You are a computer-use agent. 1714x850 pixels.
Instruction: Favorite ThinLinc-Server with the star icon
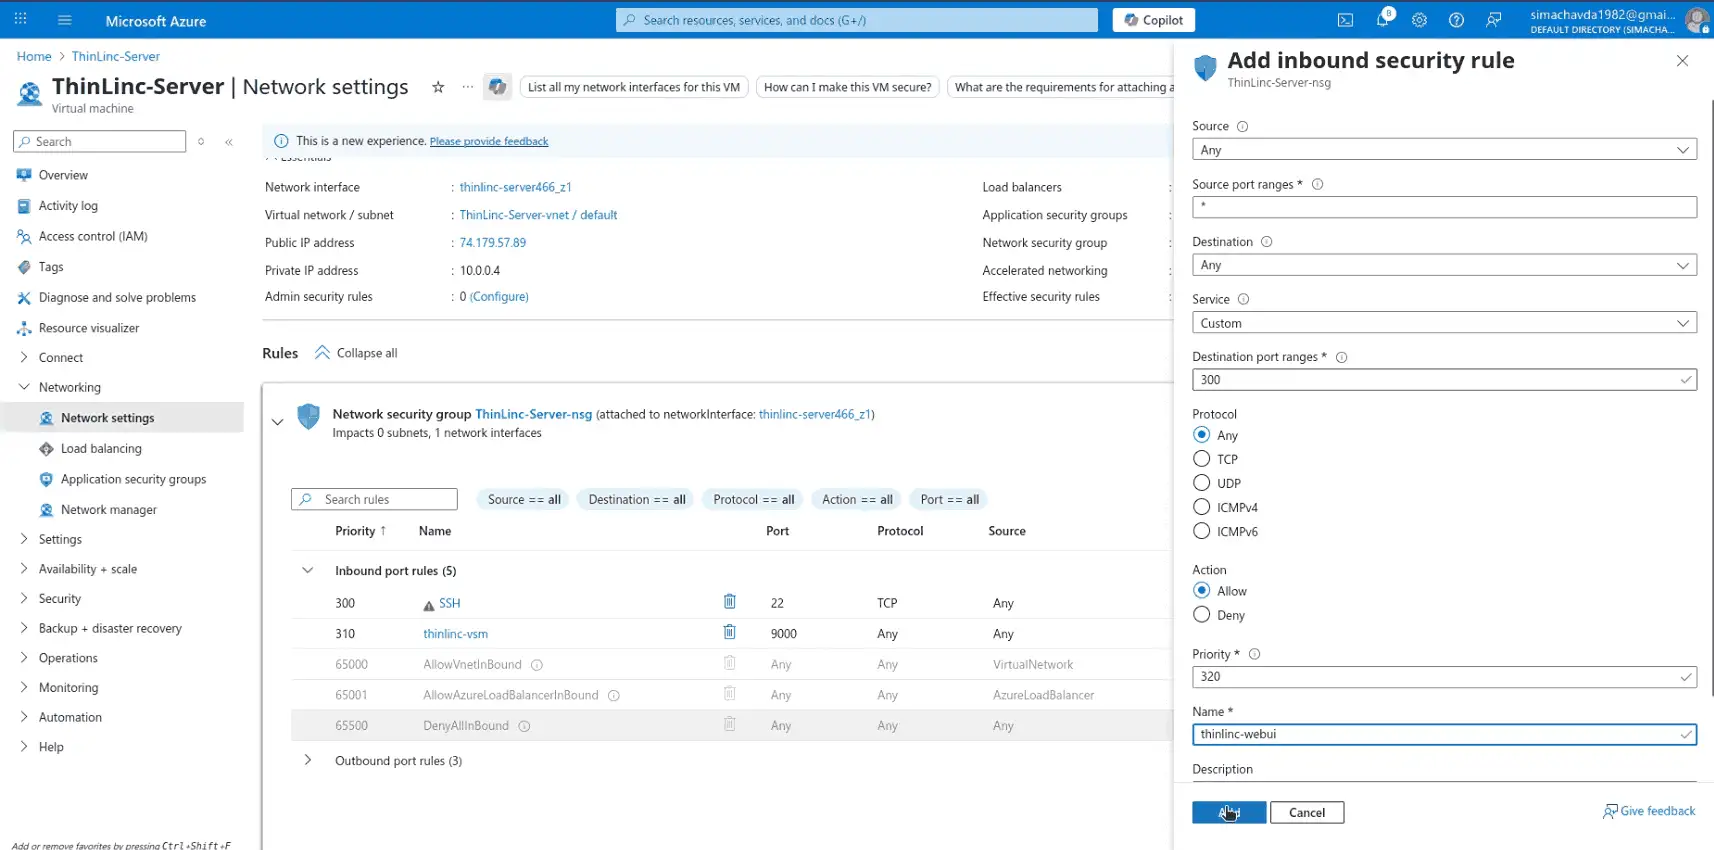tap(438, 87)
